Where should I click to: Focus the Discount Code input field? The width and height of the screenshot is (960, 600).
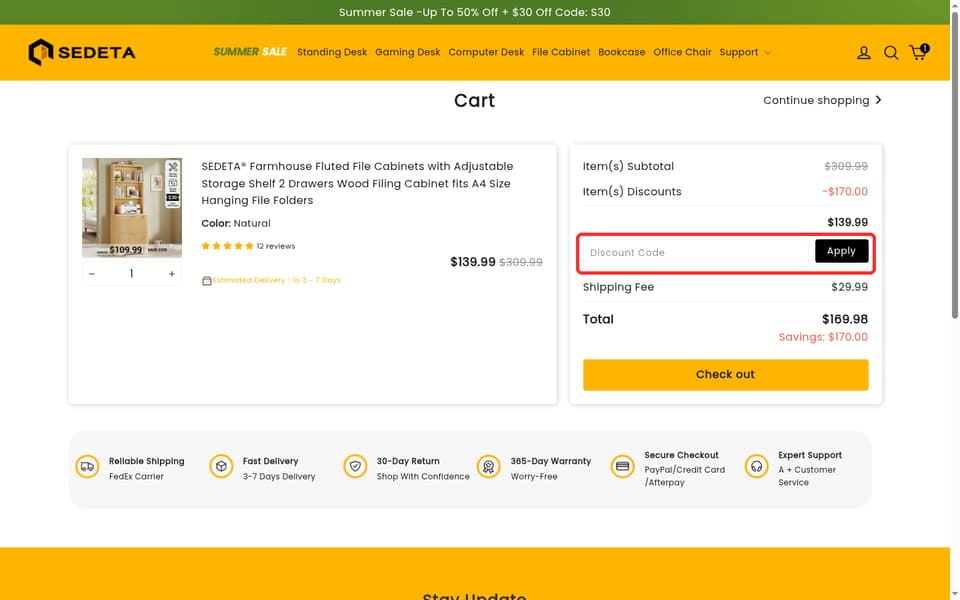(696, 252)
